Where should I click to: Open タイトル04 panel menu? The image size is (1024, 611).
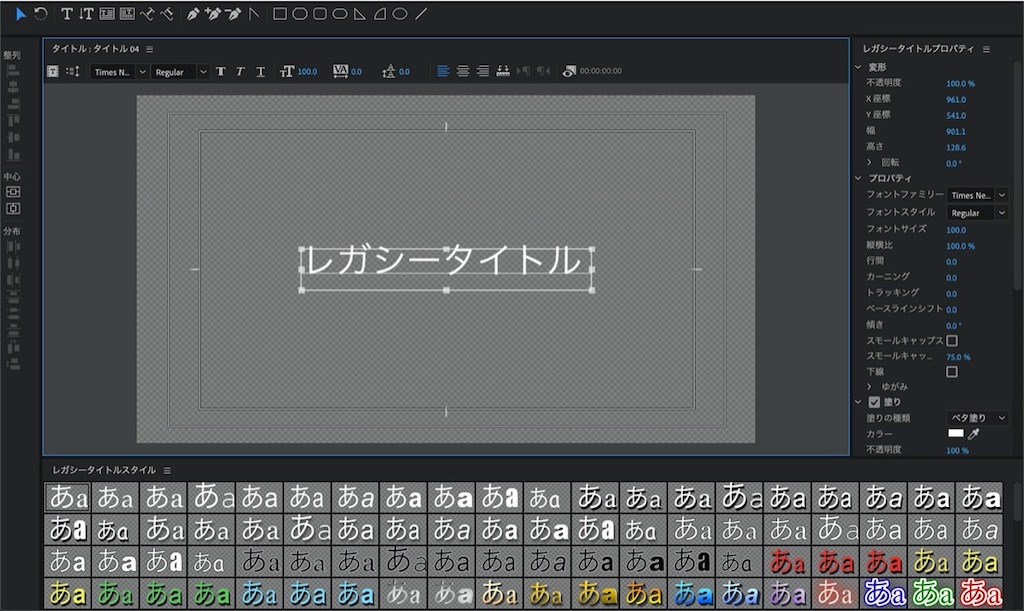pyautogui.click(x=150, y=49)
